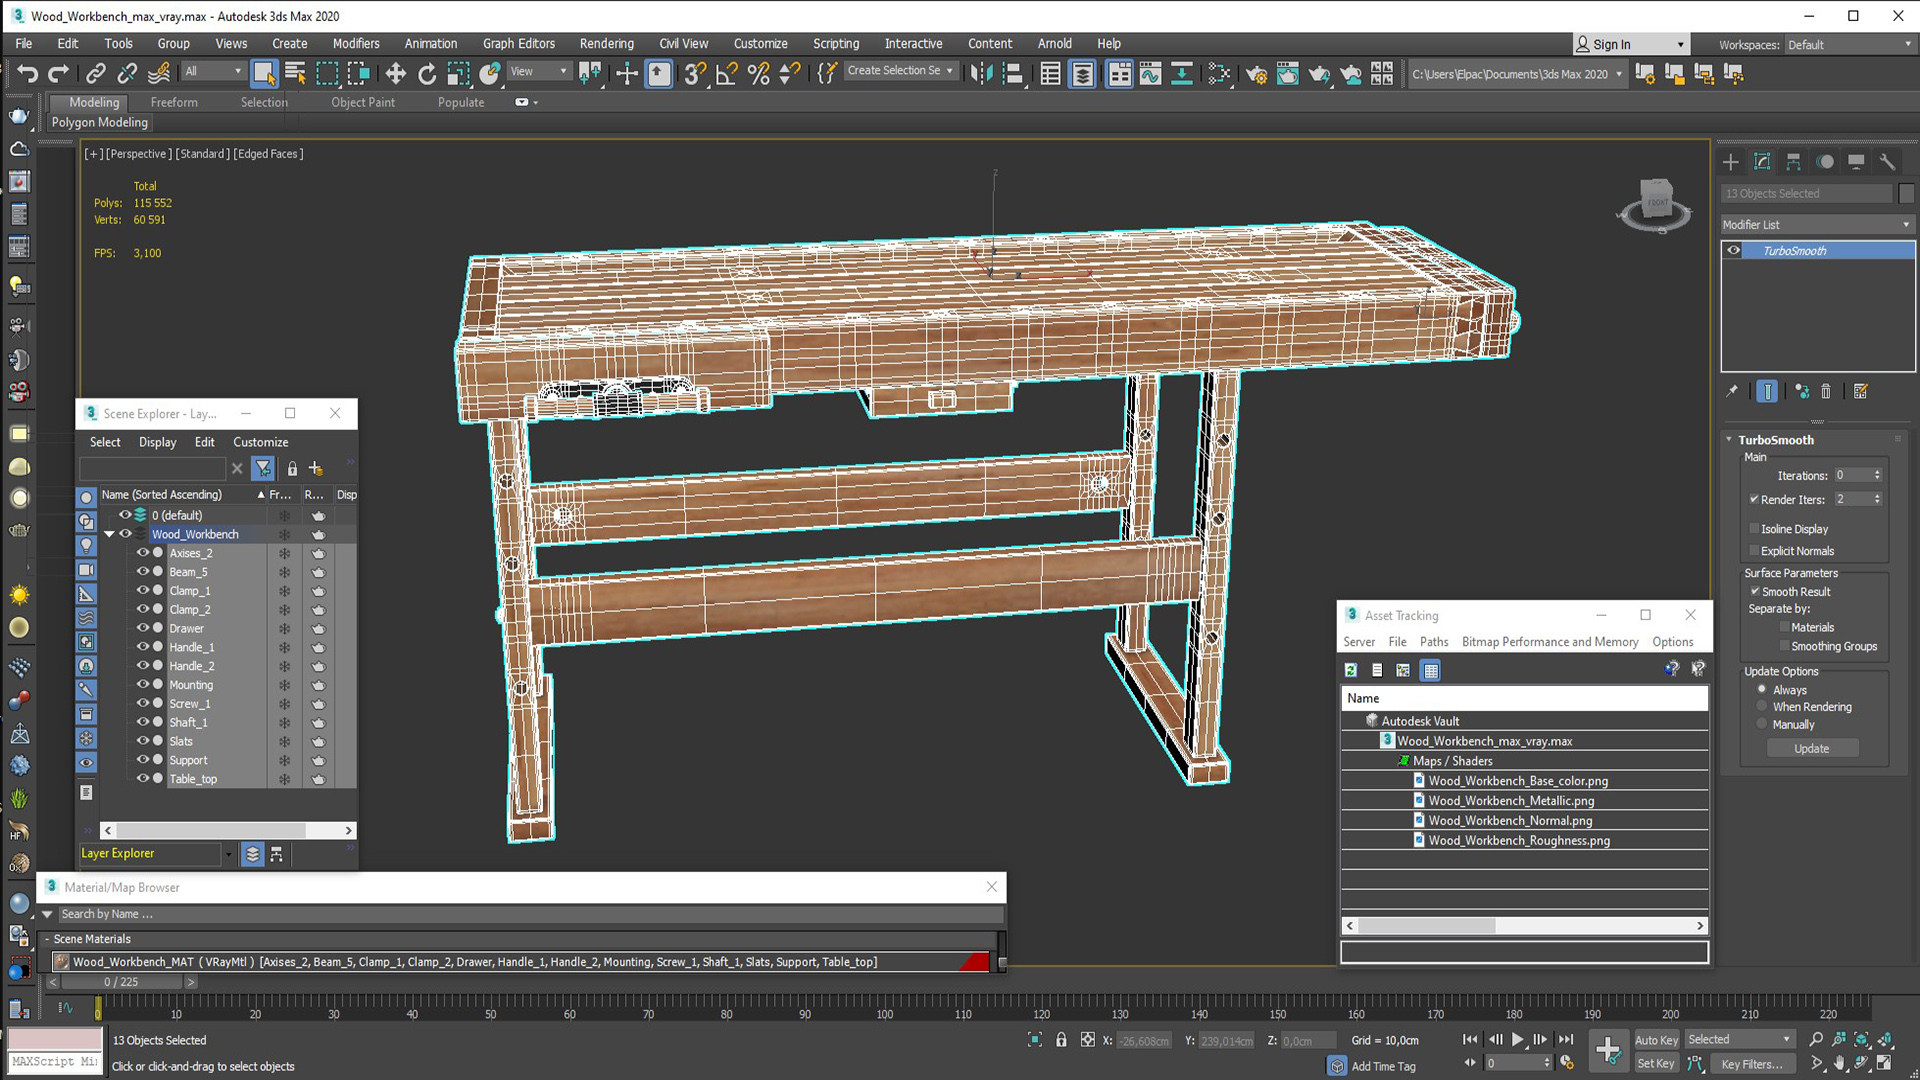The image size is (1920, 1080).
Task: Open the Selected key filter dropdown
Action: [x=1740, y=1040]
